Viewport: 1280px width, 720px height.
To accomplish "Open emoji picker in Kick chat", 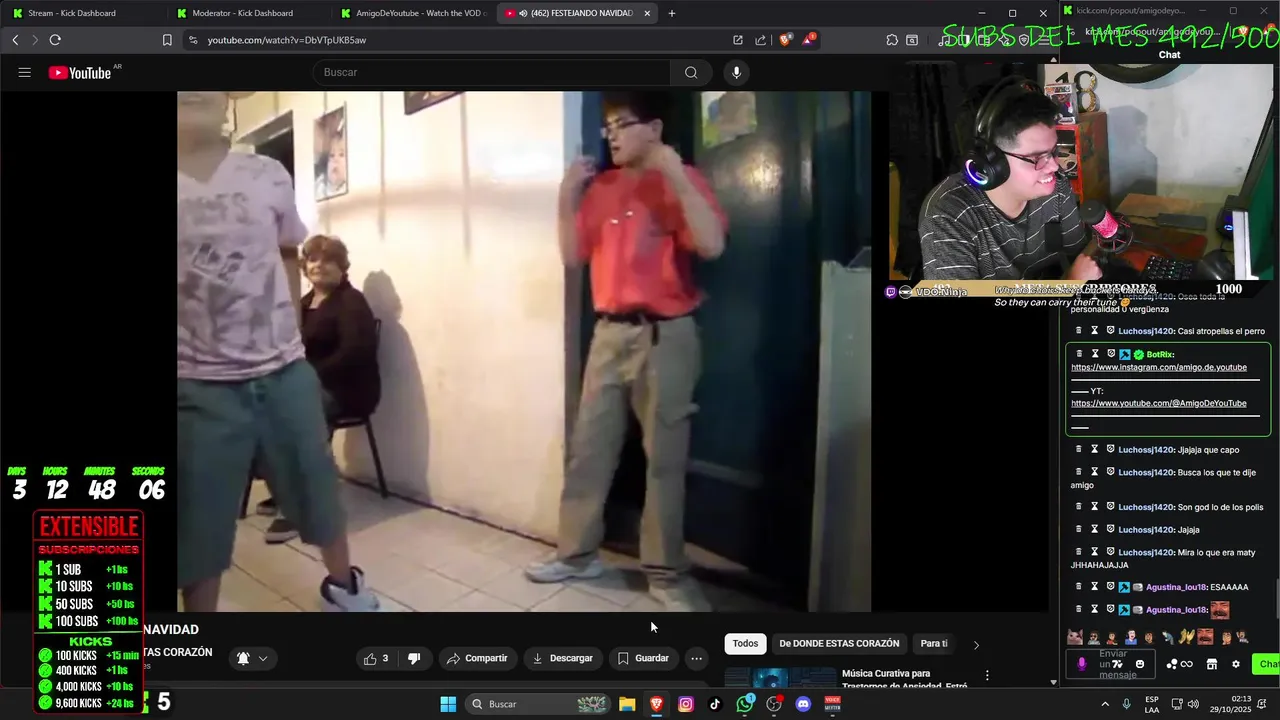I will pos(1140,664).
